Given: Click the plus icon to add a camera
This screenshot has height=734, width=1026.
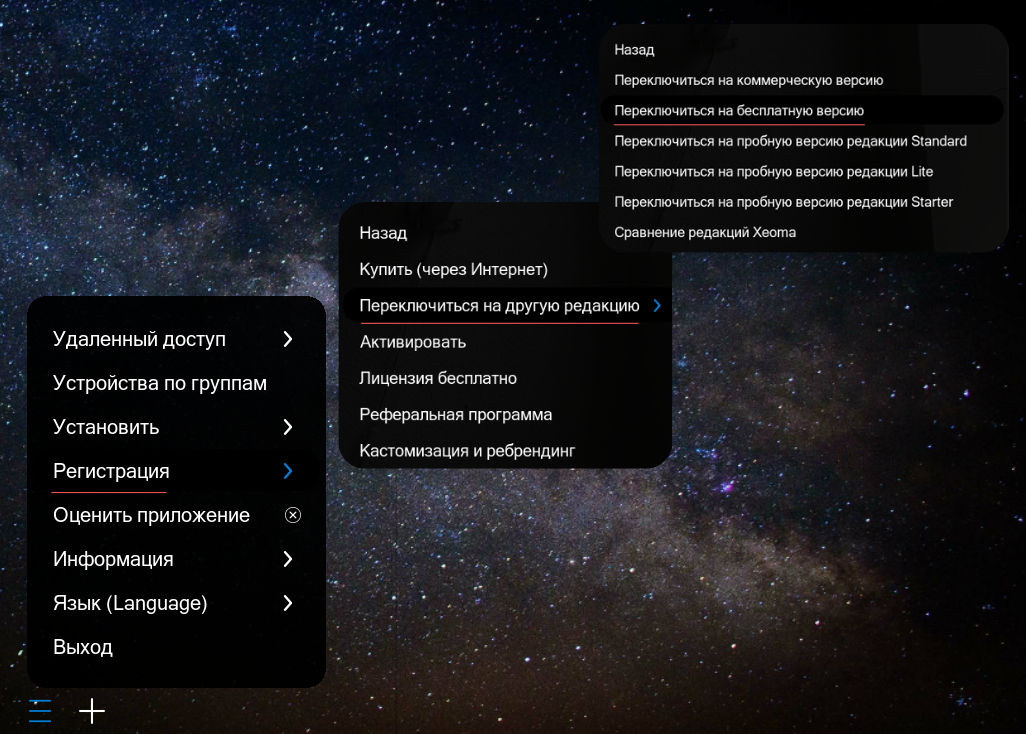Looking at the screenshot, I should click(92, 711).
